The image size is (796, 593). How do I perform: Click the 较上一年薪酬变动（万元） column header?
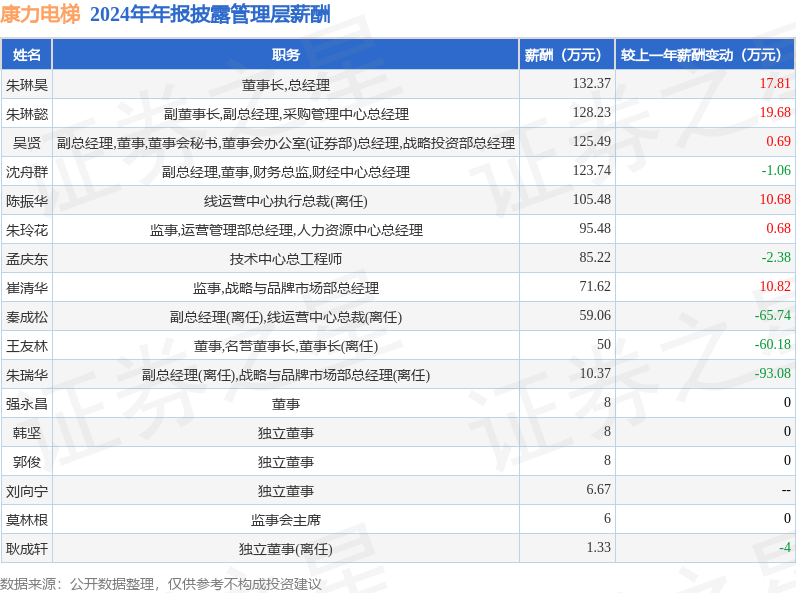(705, 54)
